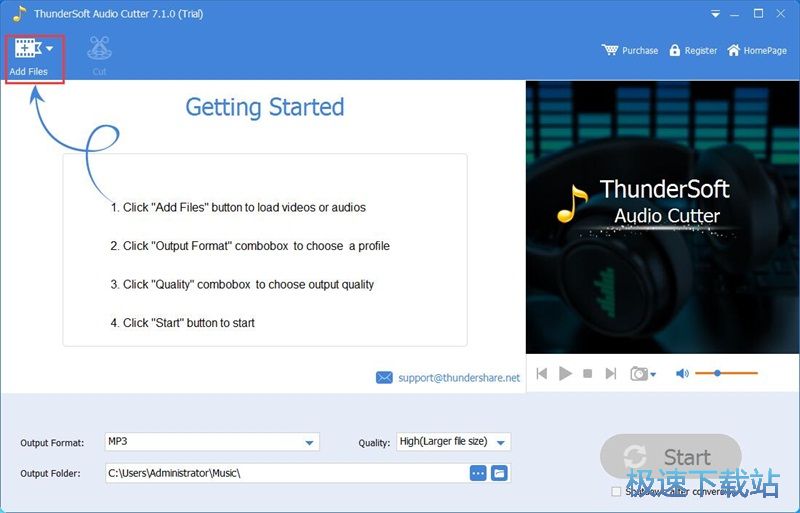Expand the Output Format MP3 combobox

(212, 442)
